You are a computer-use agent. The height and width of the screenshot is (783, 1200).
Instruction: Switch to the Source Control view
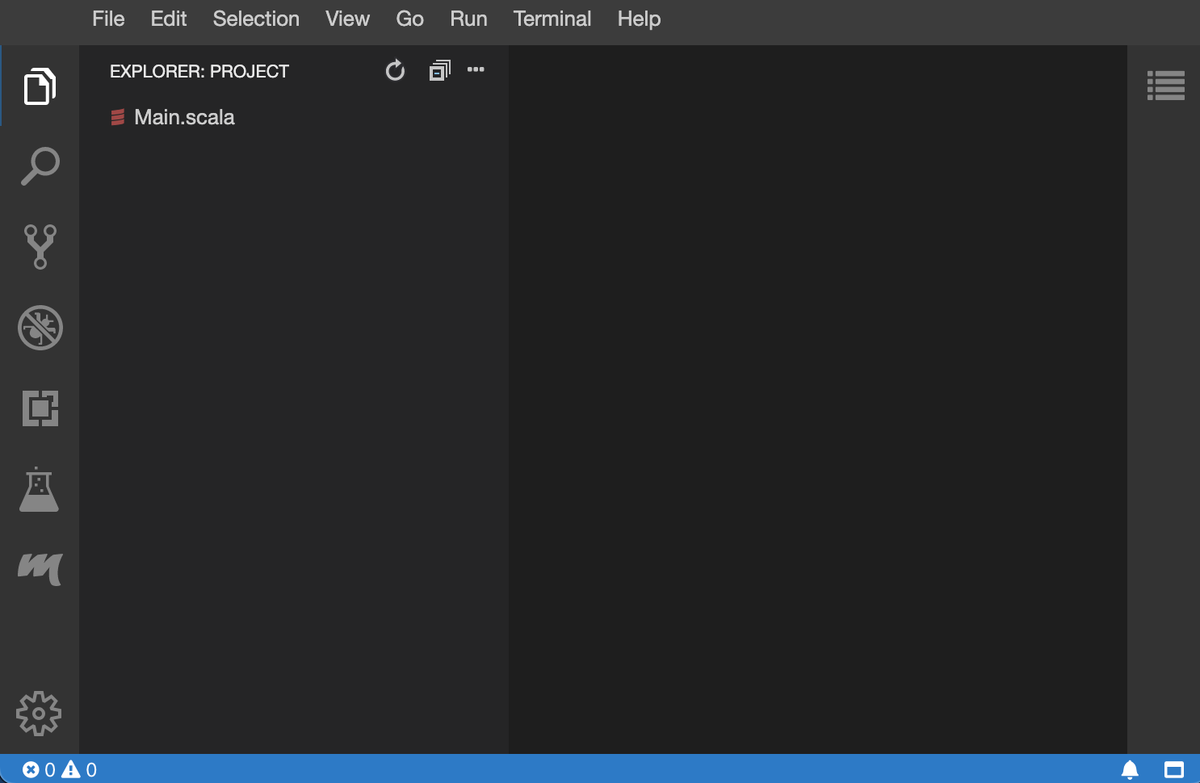click(x=40, y=247)
